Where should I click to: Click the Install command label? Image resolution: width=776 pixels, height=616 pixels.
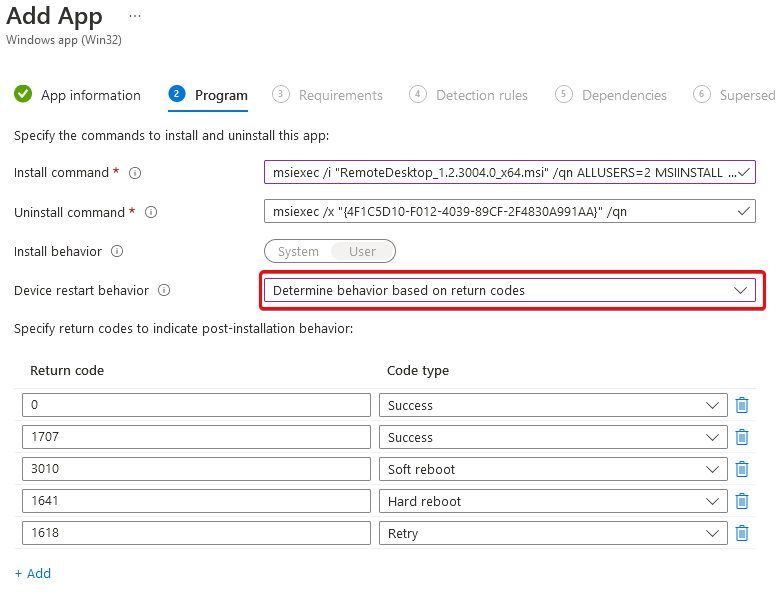[x=61, y=173]
